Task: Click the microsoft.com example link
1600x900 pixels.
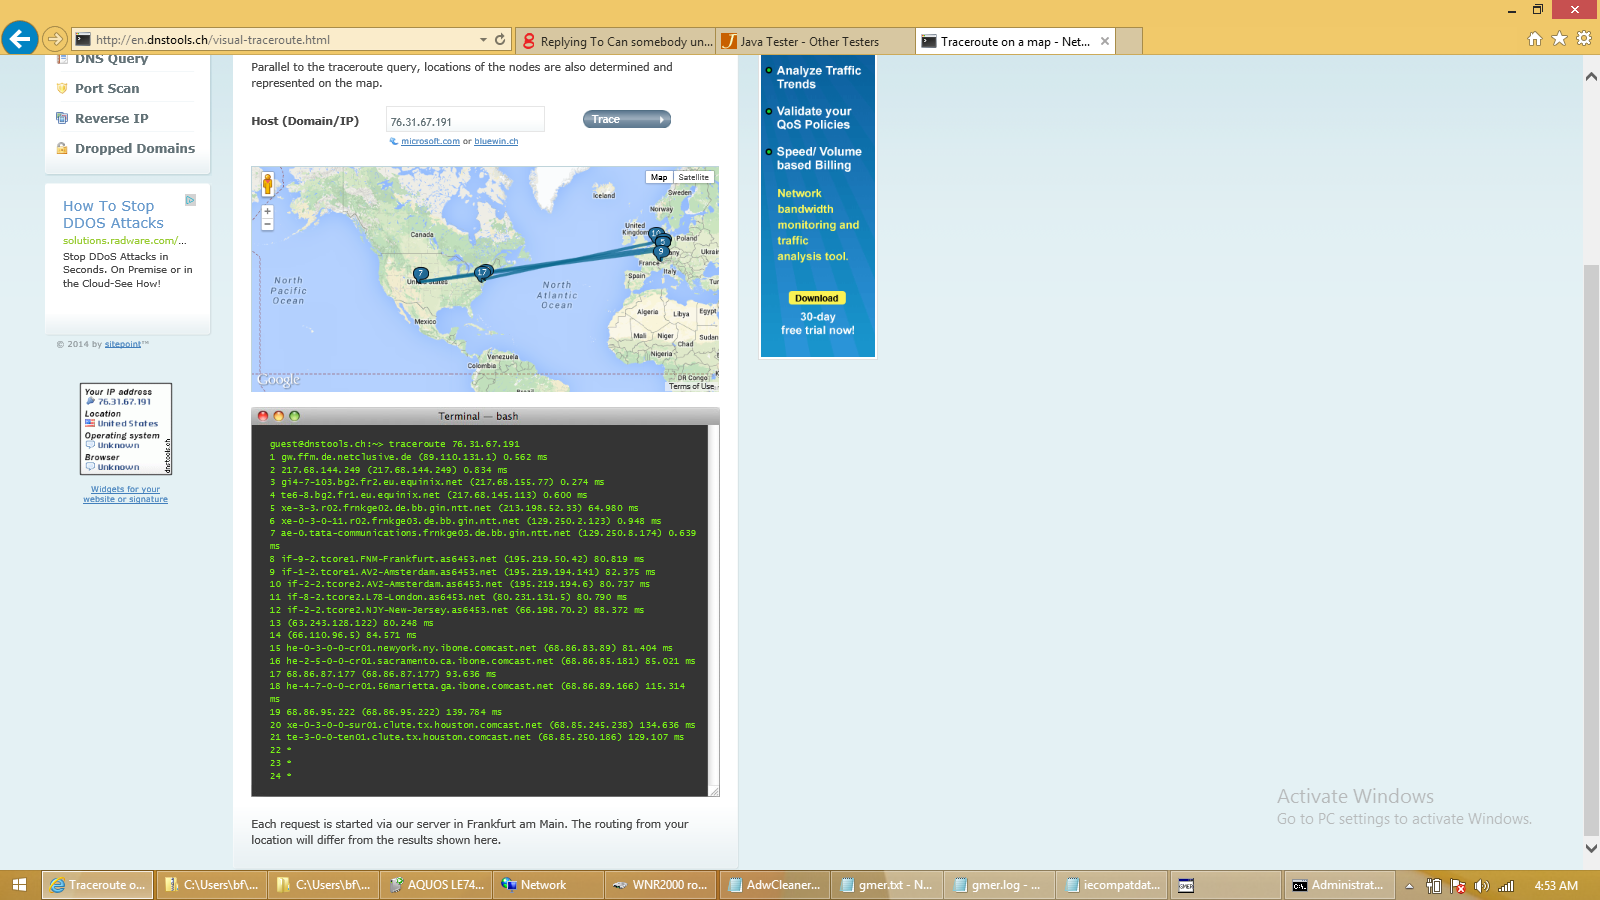Action: 430,141
